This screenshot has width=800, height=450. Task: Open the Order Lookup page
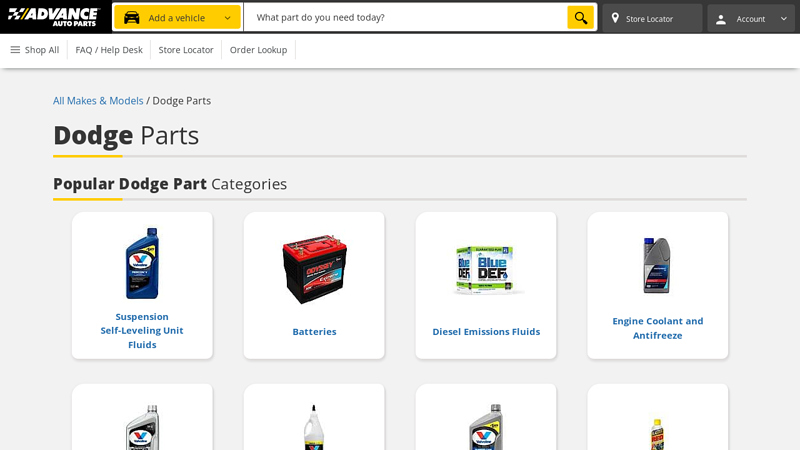(258, 50)
